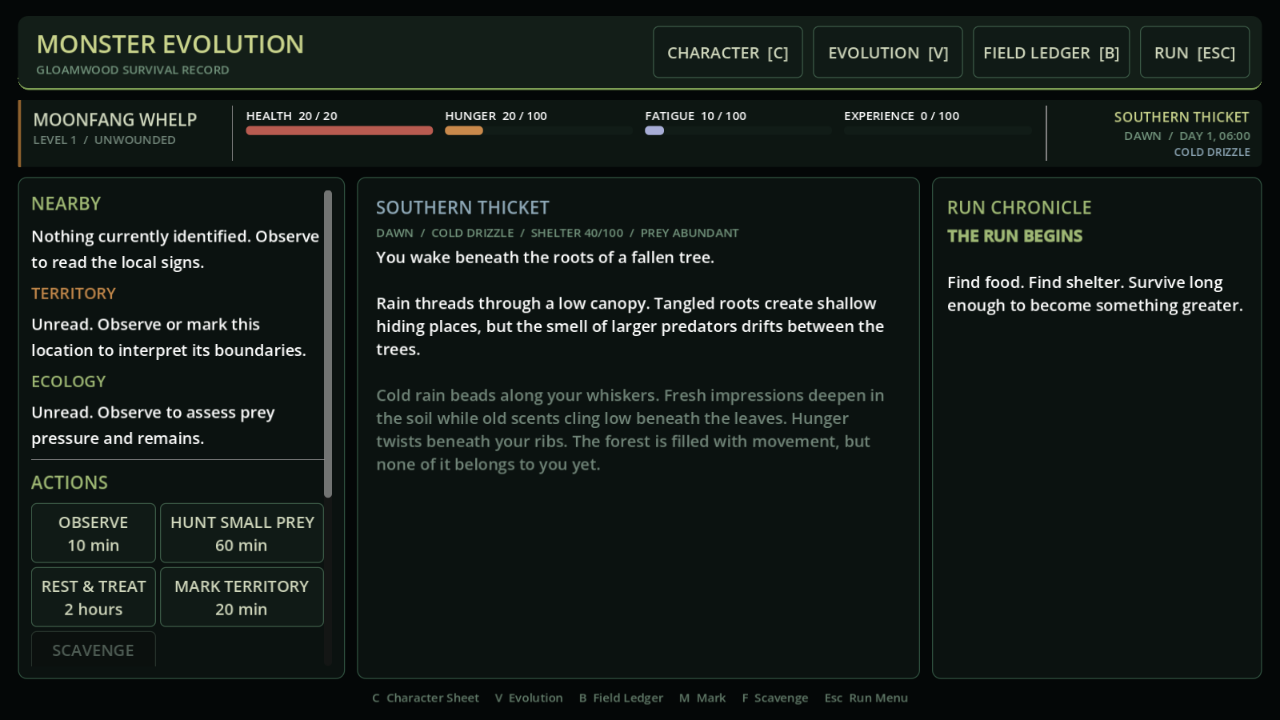
Task: Click Mark Territory 20 min action
Action: (242, 597)
